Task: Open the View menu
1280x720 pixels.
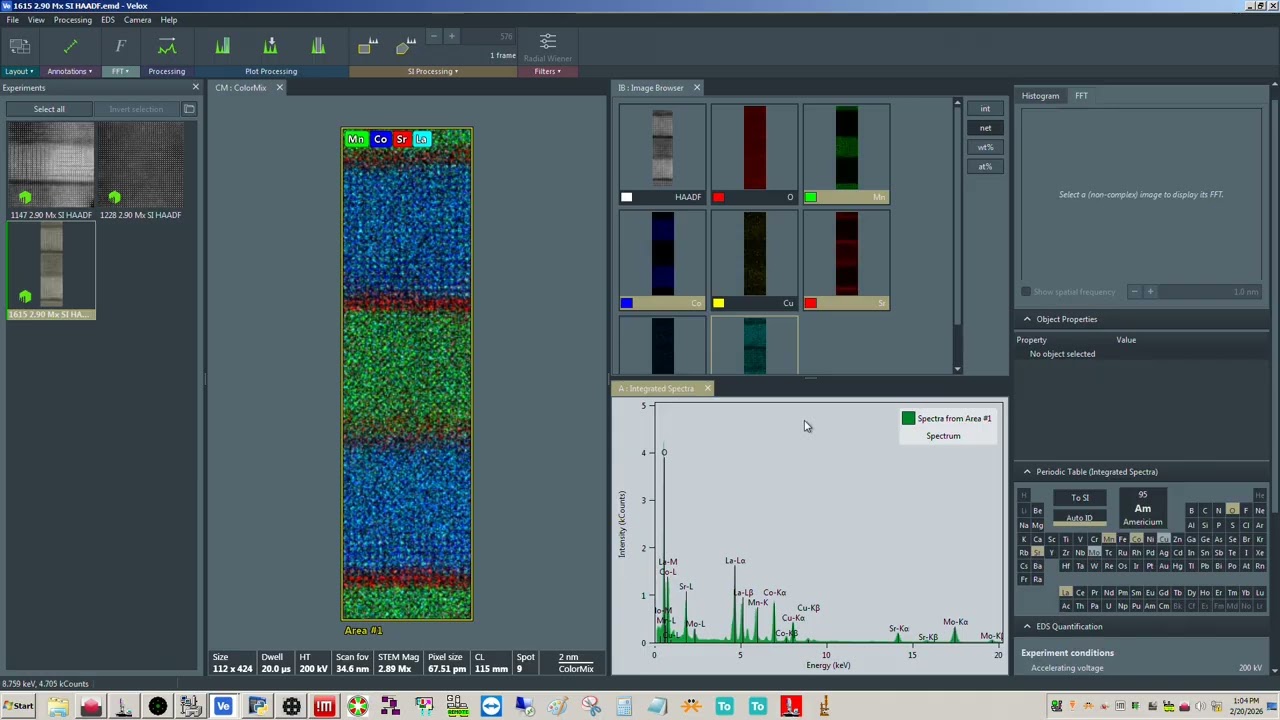Action: [36, 20]
